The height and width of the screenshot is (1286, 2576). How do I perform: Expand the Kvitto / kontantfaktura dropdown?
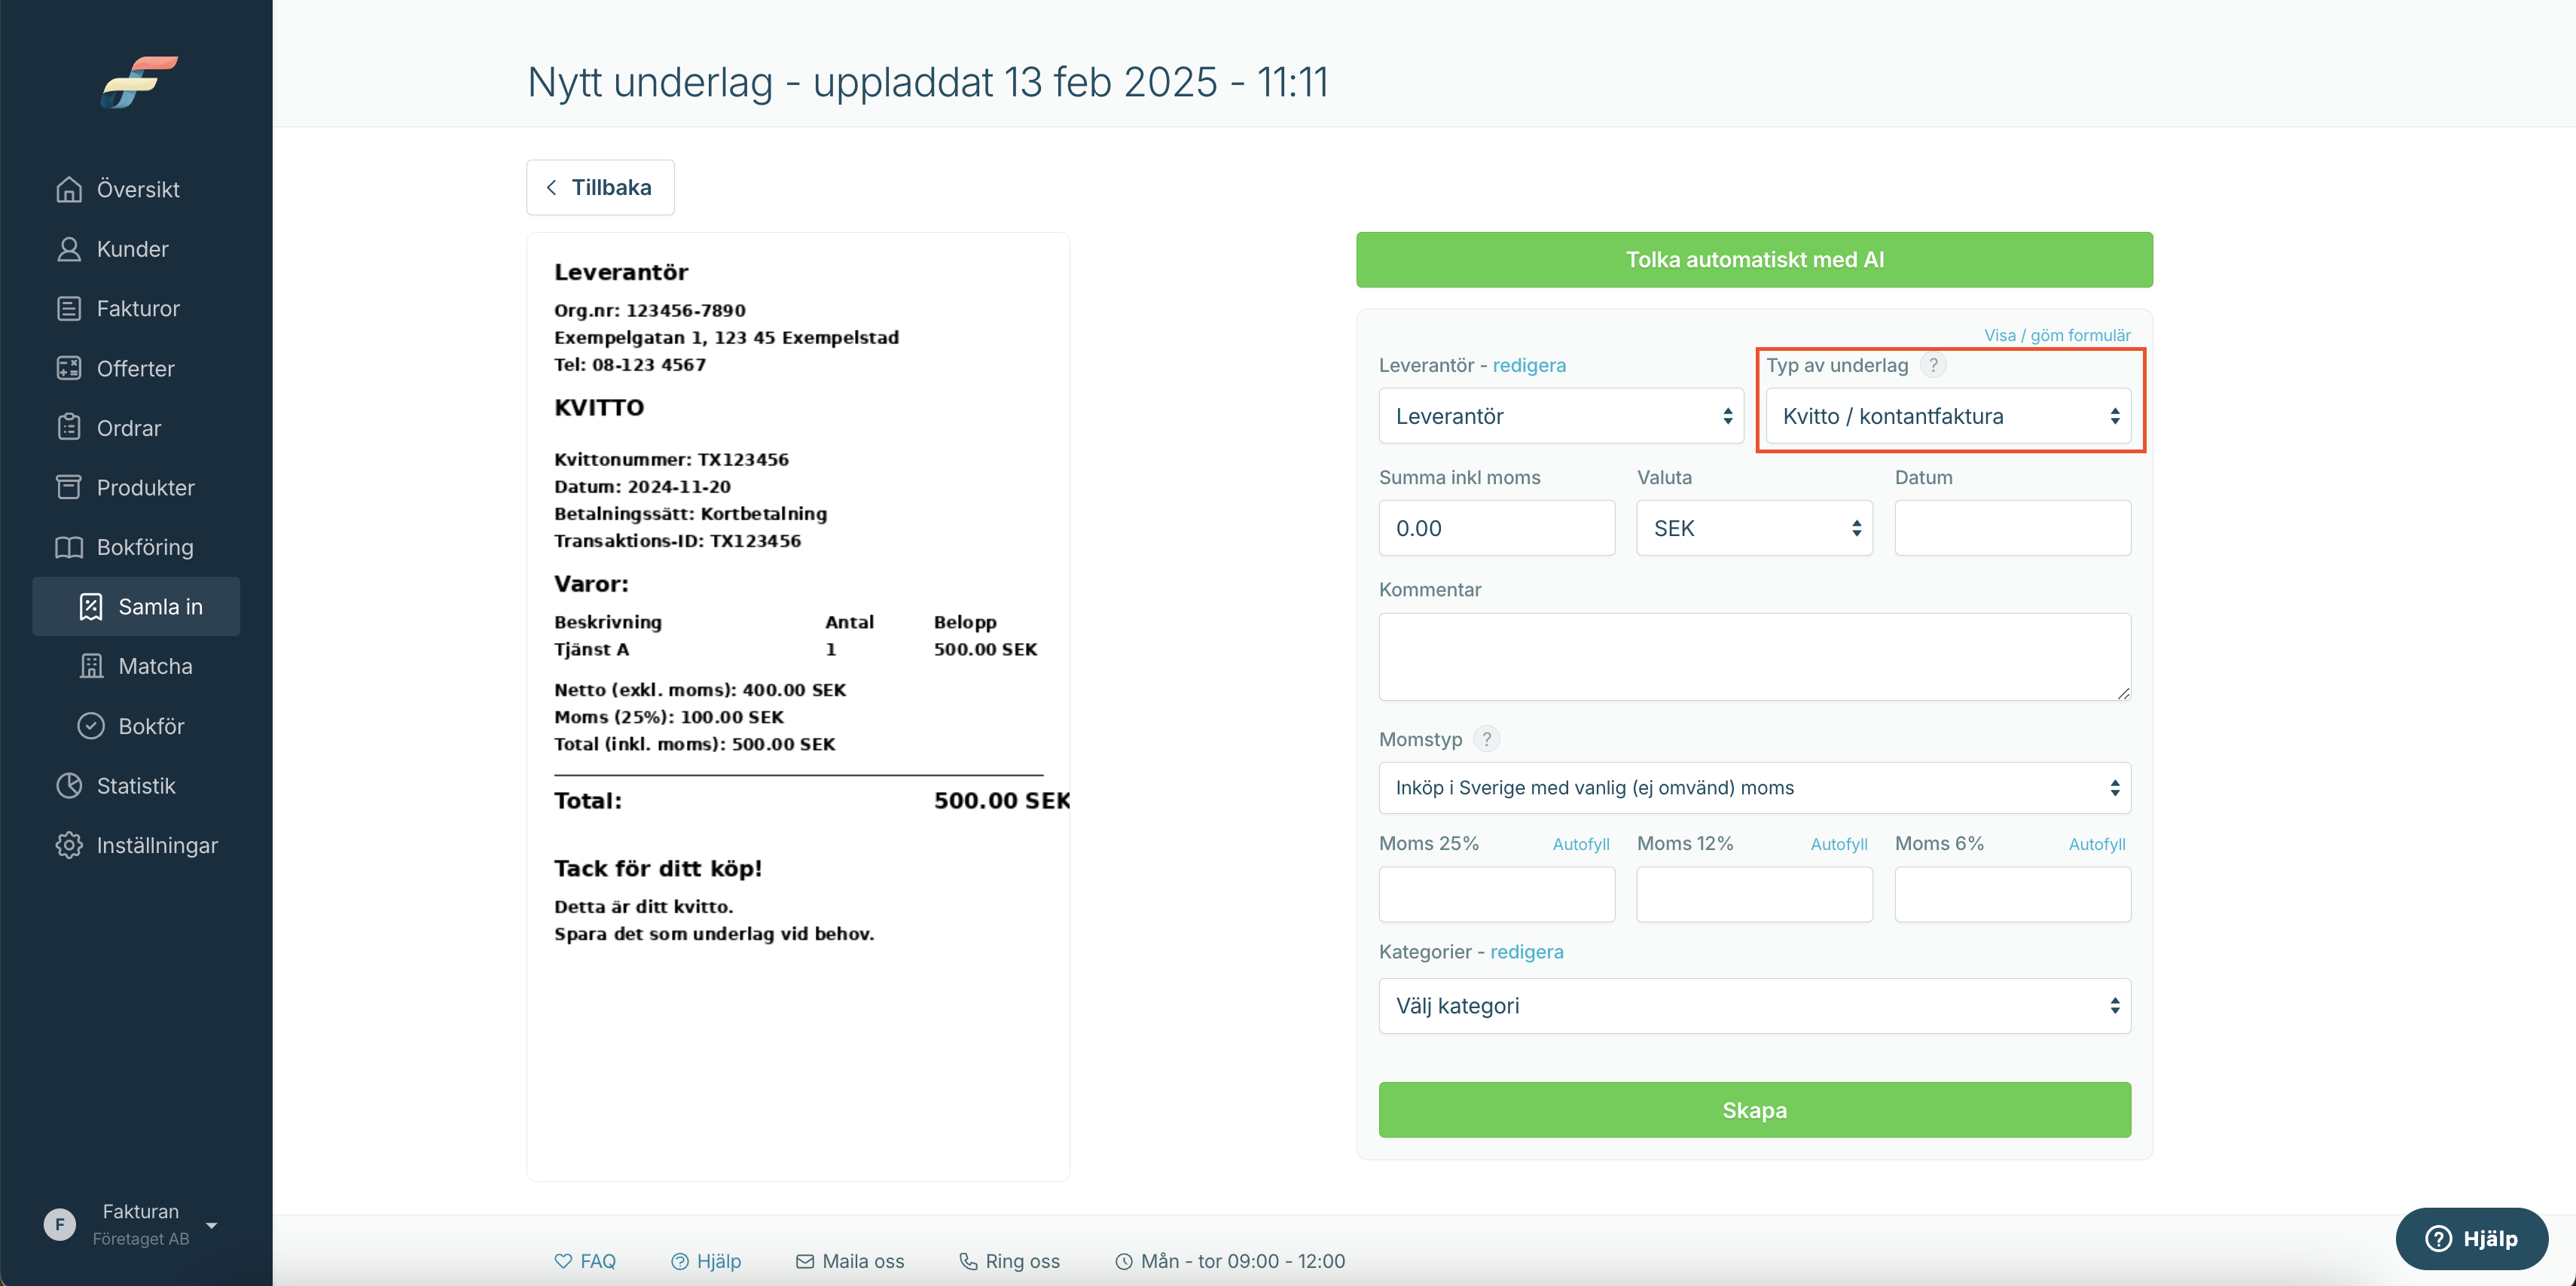[x=1948, y=416]
